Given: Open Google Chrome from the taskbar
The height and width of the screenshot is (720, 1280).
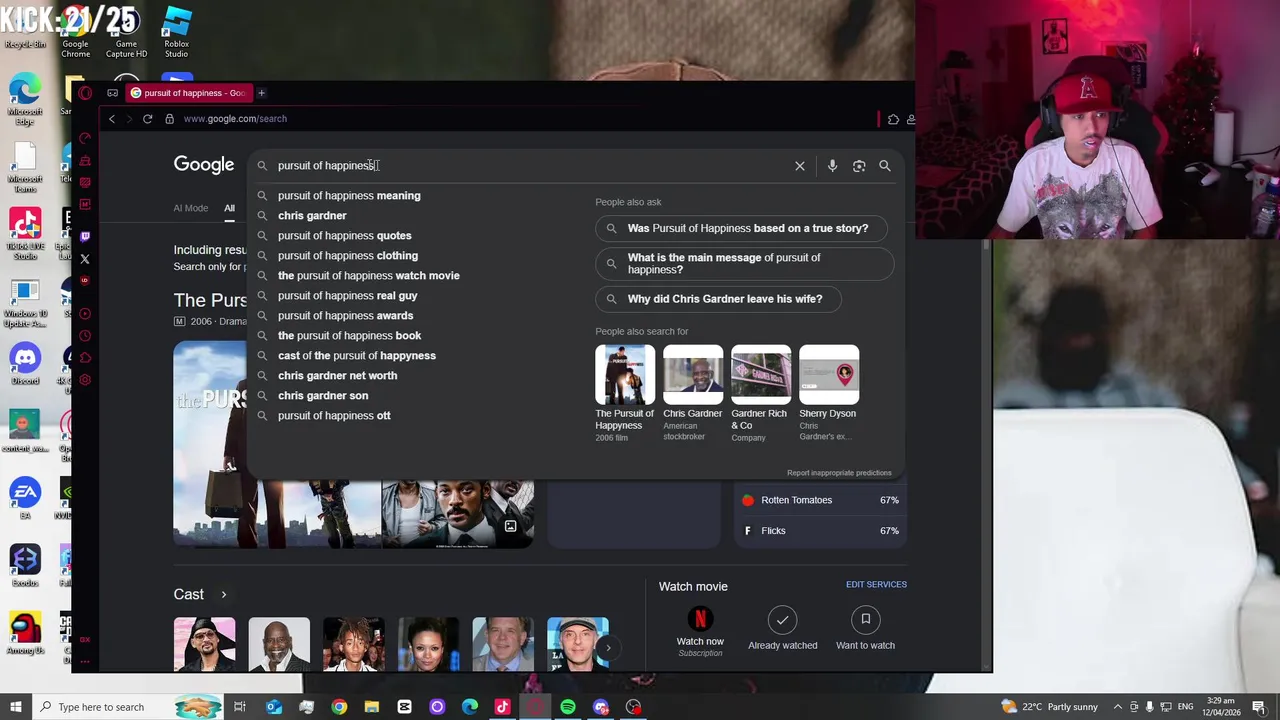Looking at the screenshot, I should coord(339,707).
